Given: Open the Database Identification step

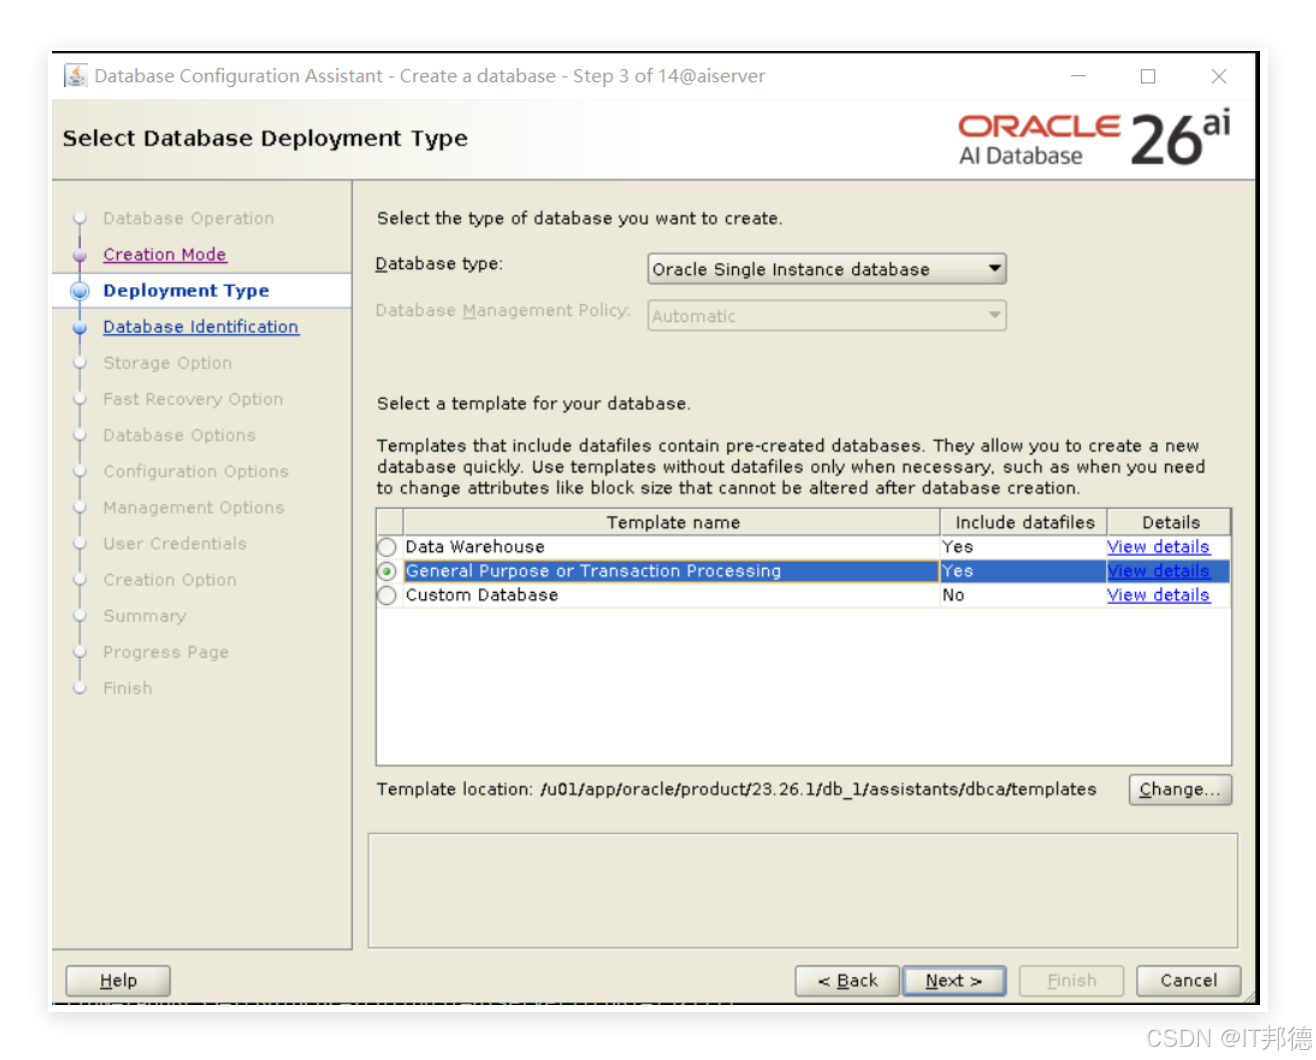Looking at the screenshot, I should pos(201,327).
